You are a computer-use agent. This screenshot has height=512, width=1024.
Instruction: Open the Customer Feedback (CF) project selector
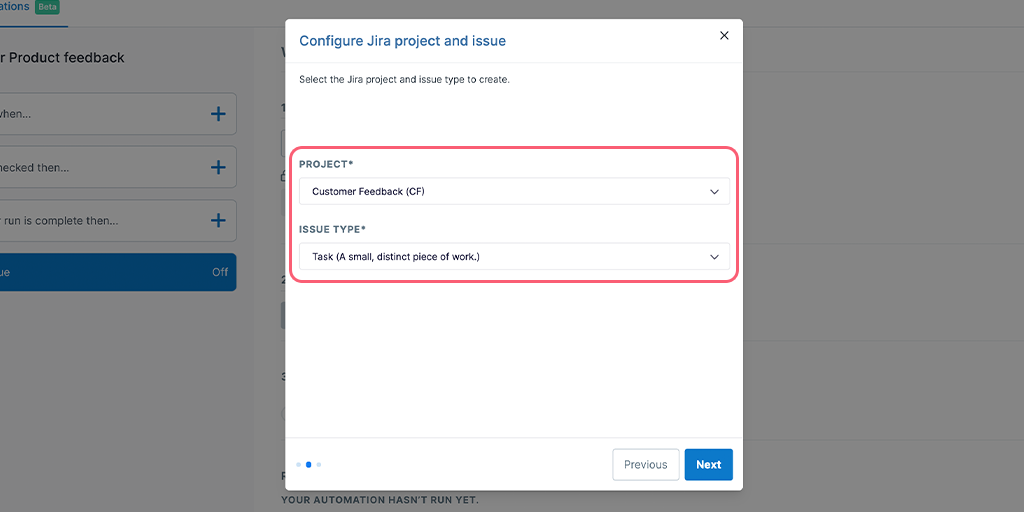[x=514, y=191]
